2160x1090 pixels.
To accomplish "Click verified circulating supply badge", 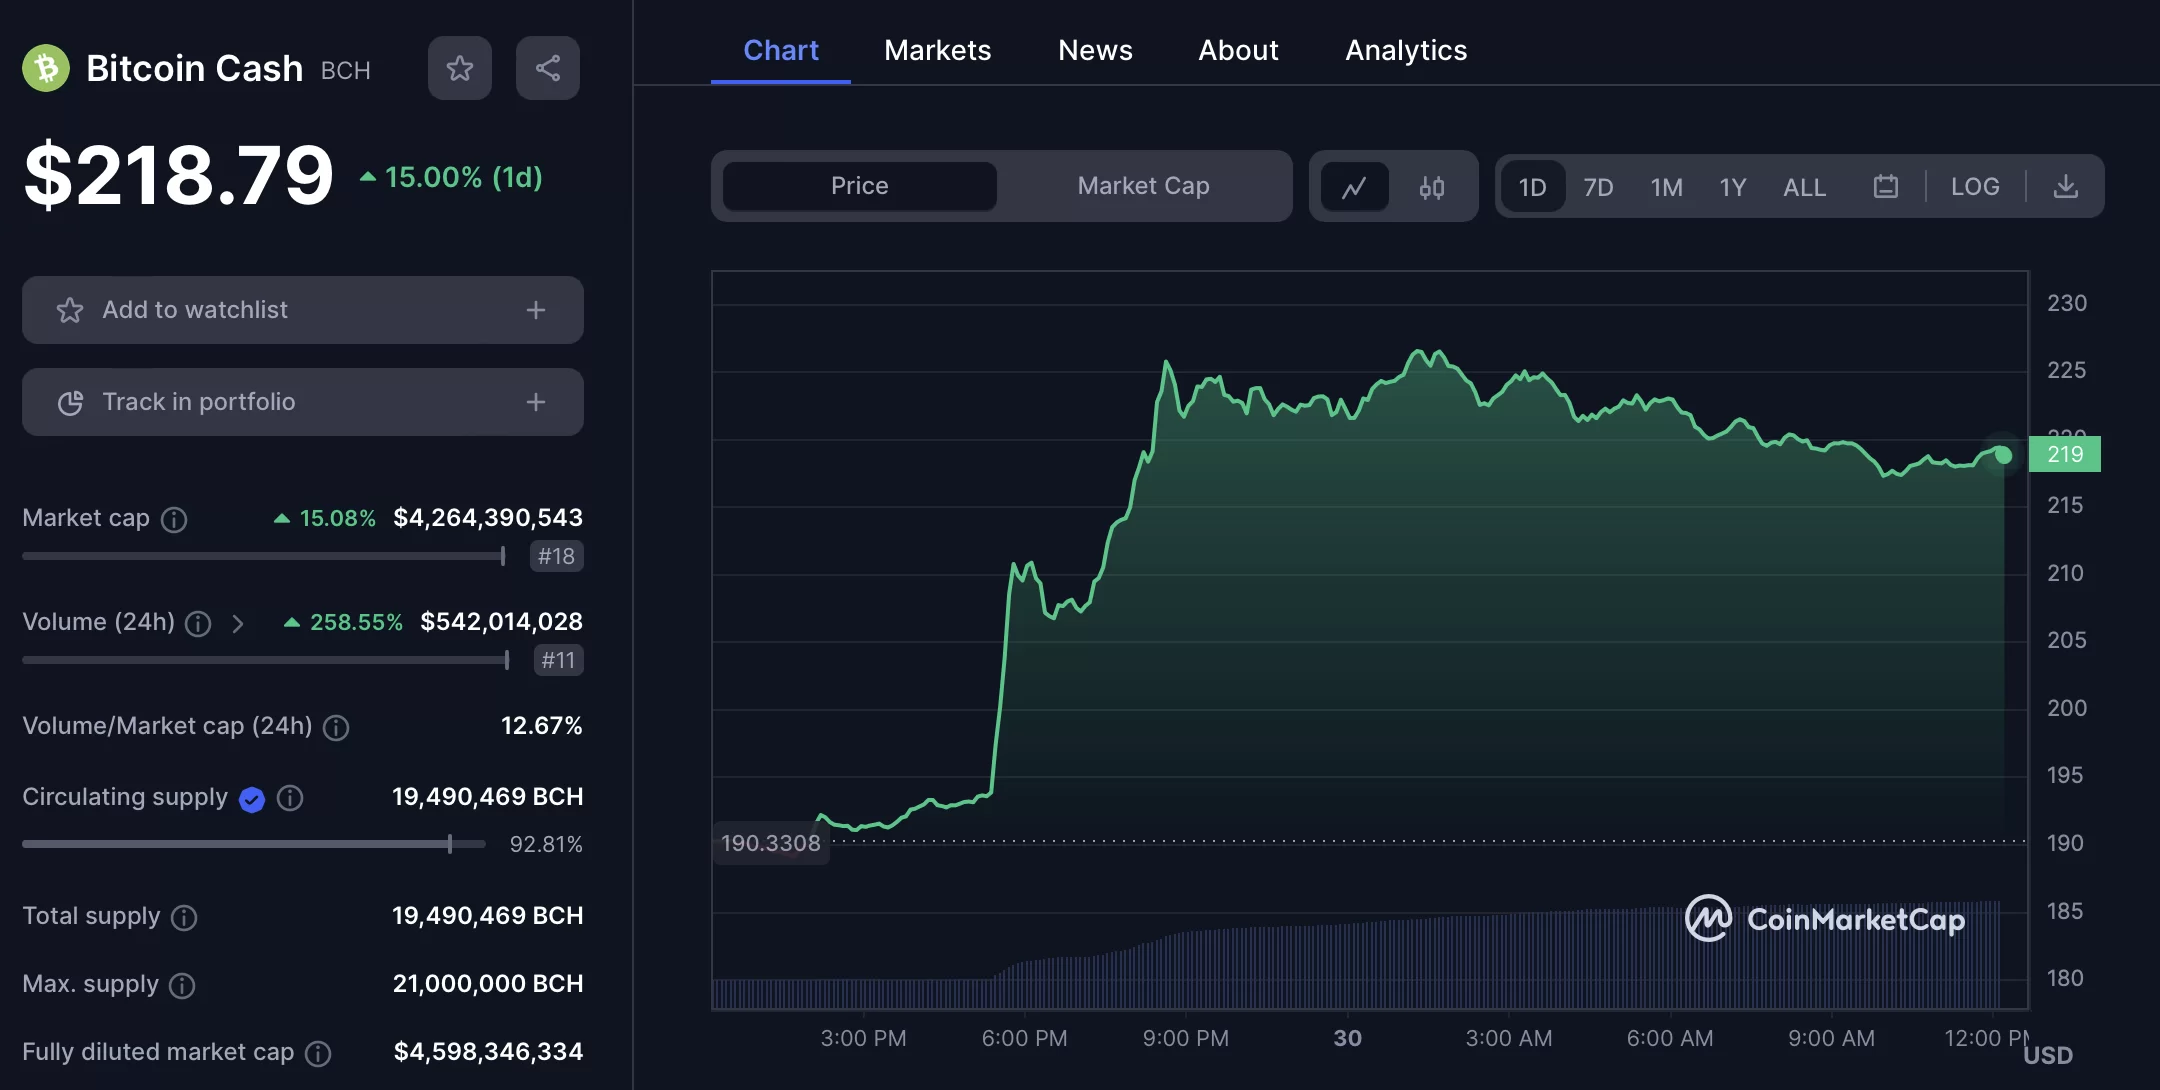I will pos(252,799).
